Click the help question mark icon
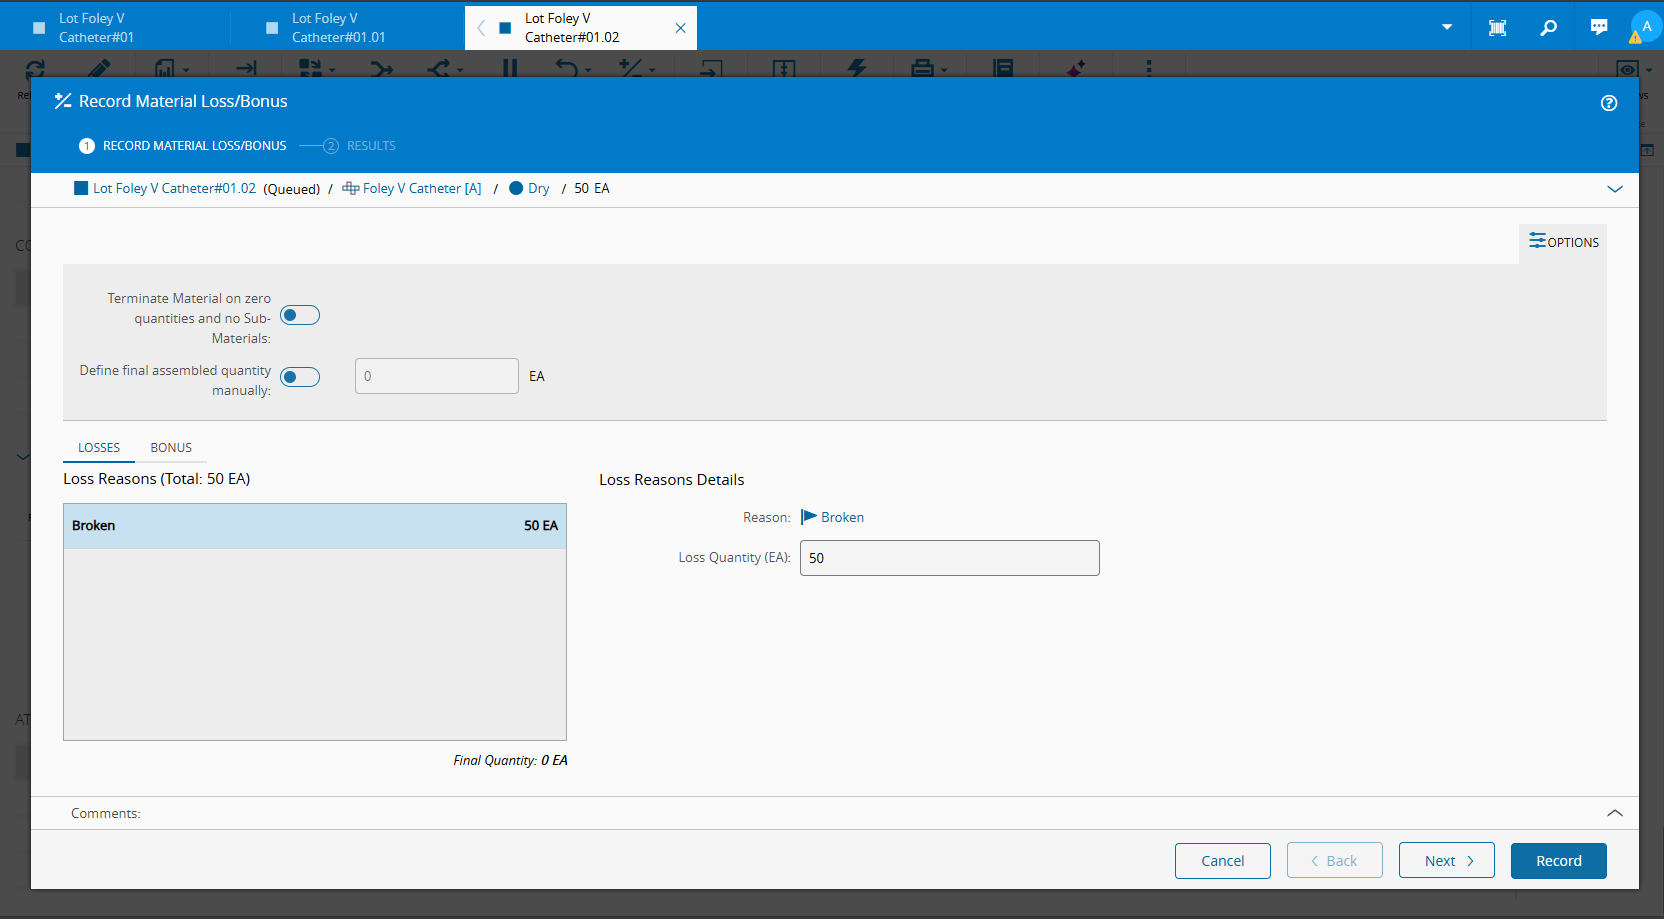Image resolution: width=1664 pixels, height=919 pixels. tap(1608, 103)
